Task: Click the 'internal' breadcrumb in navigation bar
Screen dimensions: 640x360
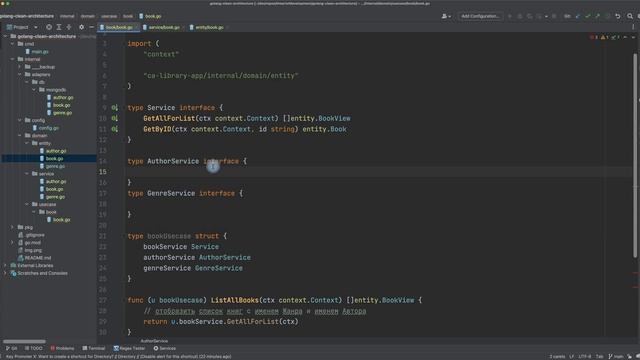Action: 67,16
